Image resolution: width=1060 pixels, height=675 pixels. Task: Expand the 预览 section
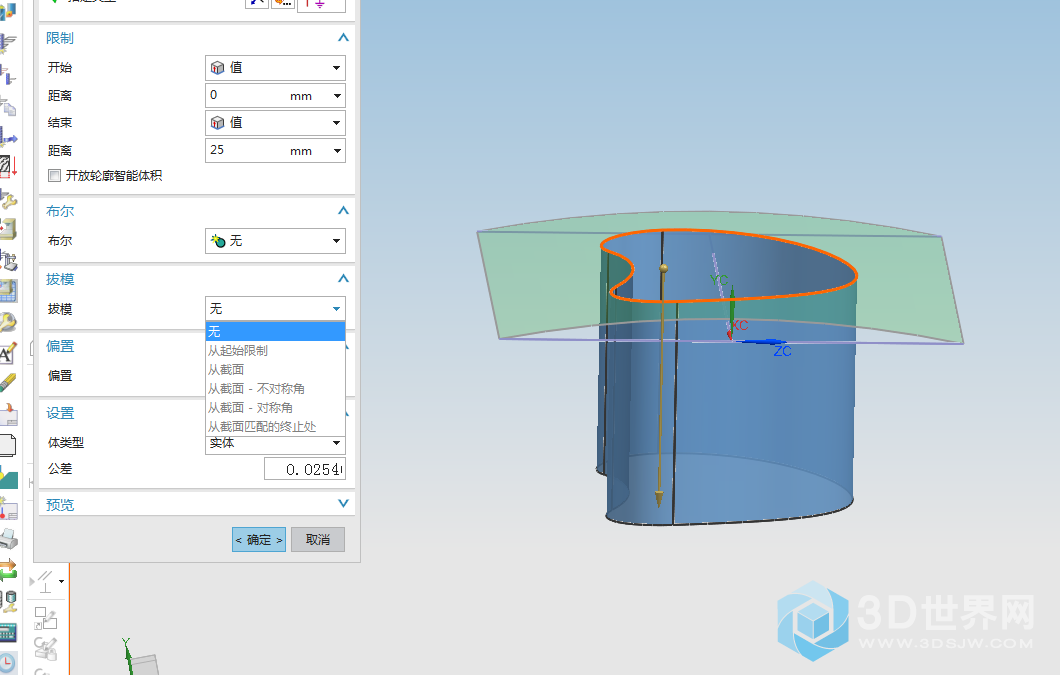coord(343,505)
